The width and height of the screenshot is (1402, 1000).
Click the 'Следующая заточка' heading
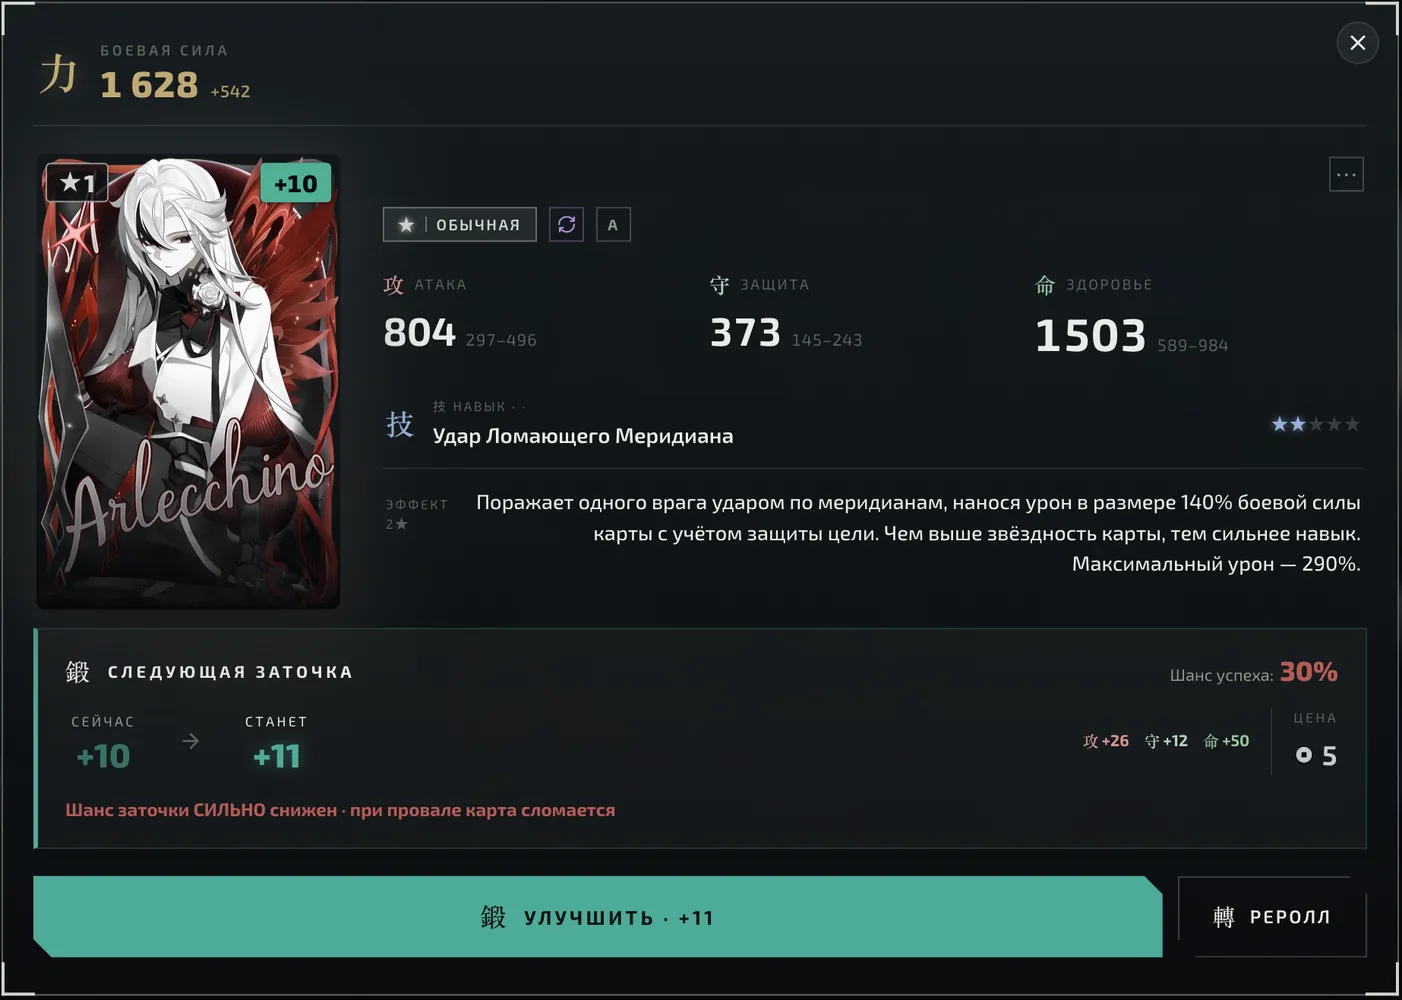coord(230,672)
